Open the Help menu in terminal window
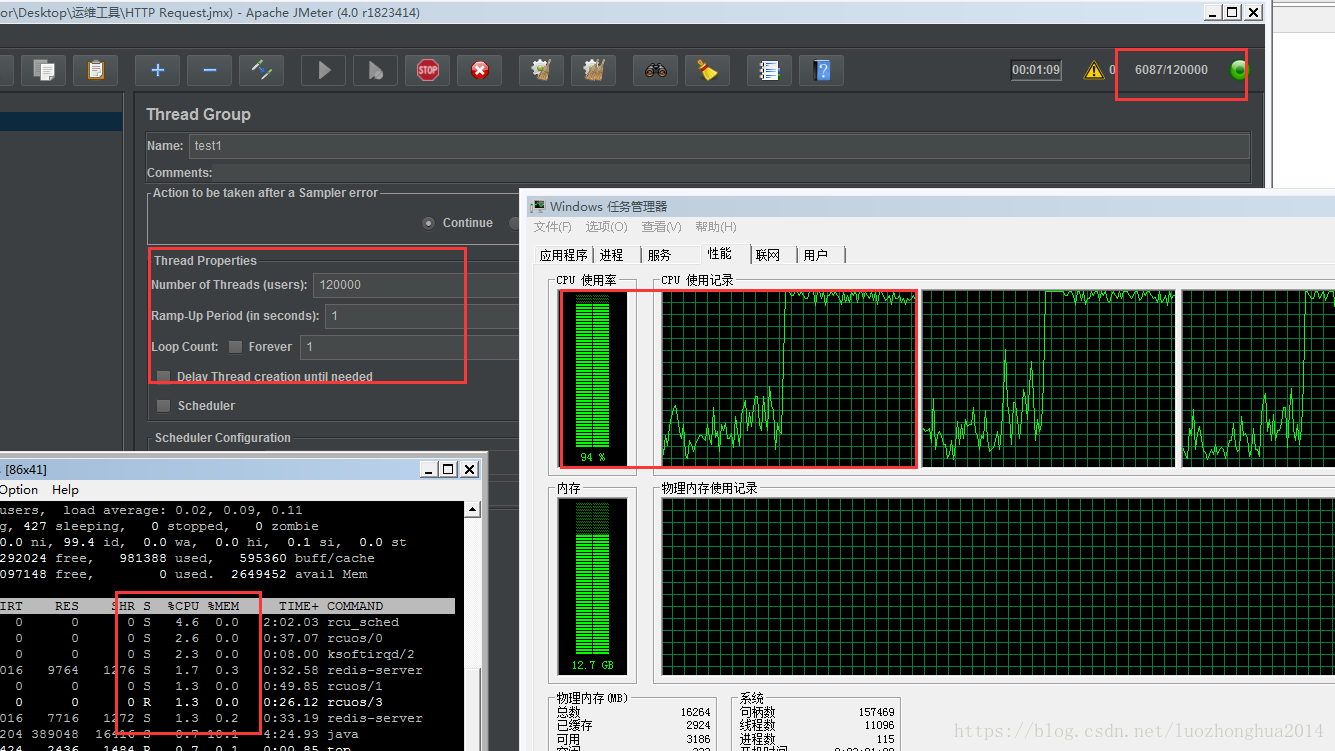This screenshot has height=751, width=1335. (x=65, y=490)
